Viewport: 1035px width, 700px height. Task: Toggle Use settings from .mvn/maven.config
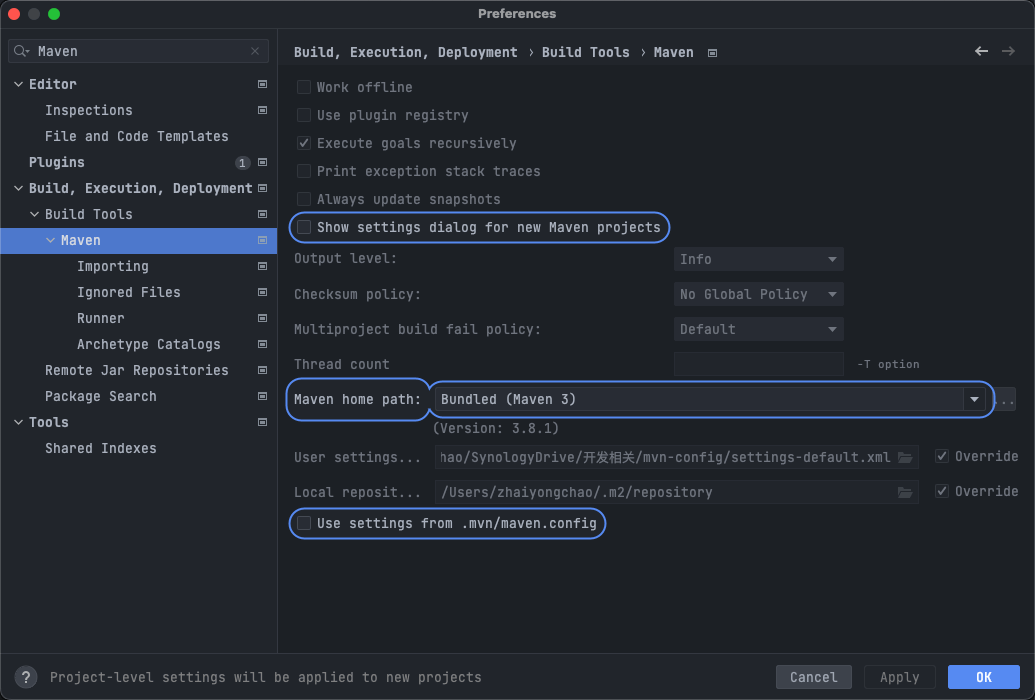304,523
